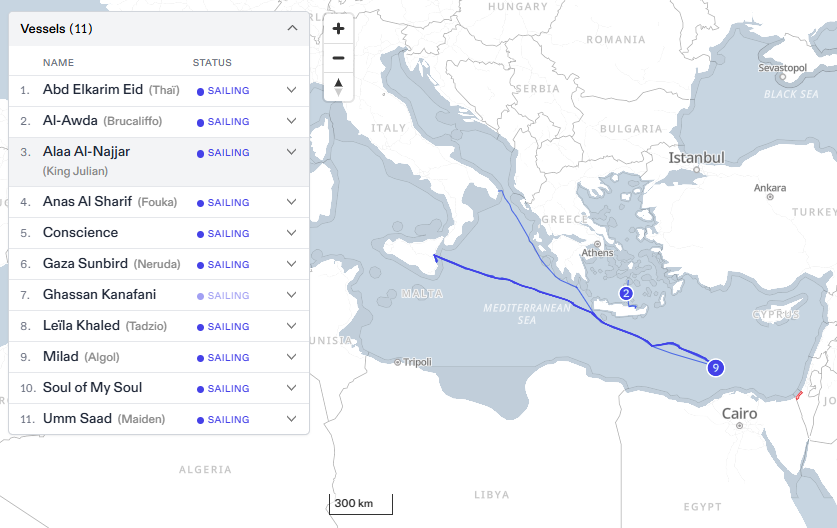This screenshot has width=837, height=528.
Task: Click the Leïla Khaled vessel entry
Action: (x=81, y=326)
